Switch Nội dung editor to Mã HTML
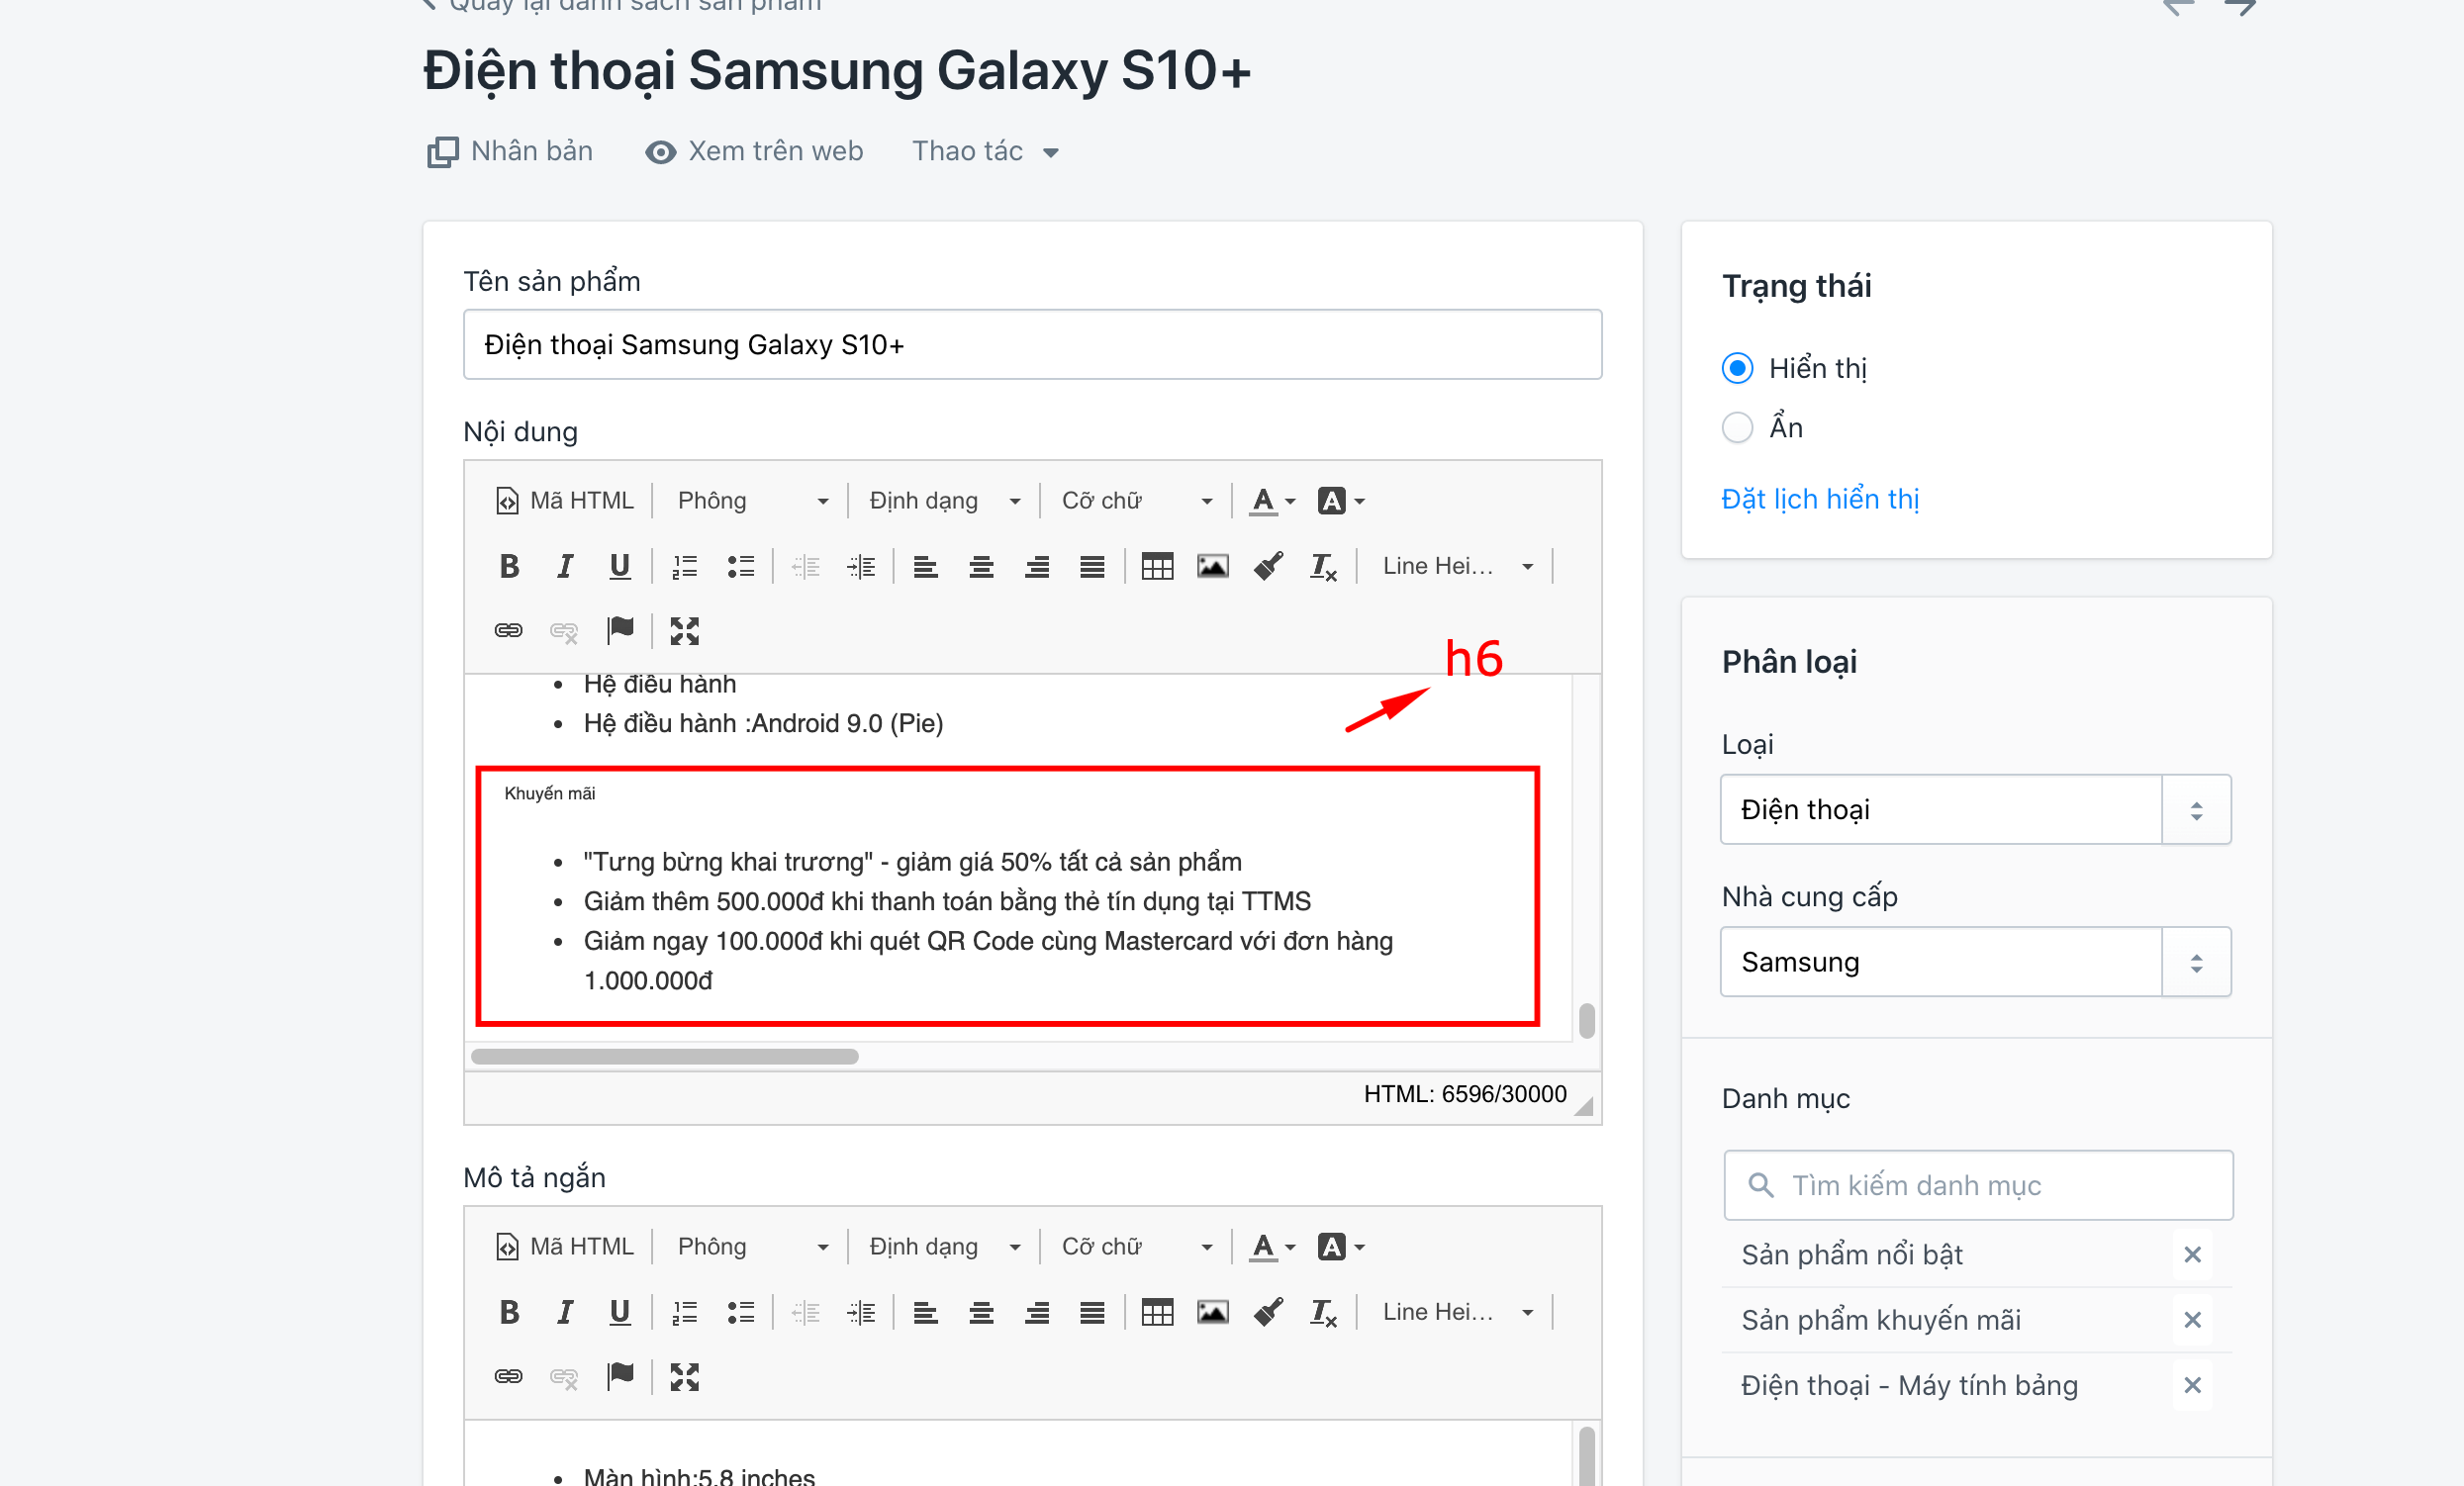The width and height of the screenshot is (2464, 1486). (565, 500)
